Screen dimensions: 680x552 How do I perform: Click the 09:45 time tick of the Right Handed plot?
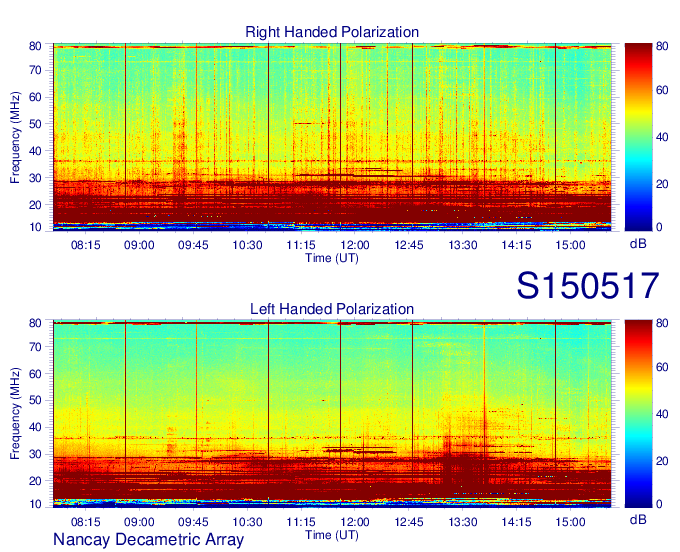(x=193, y=245)
